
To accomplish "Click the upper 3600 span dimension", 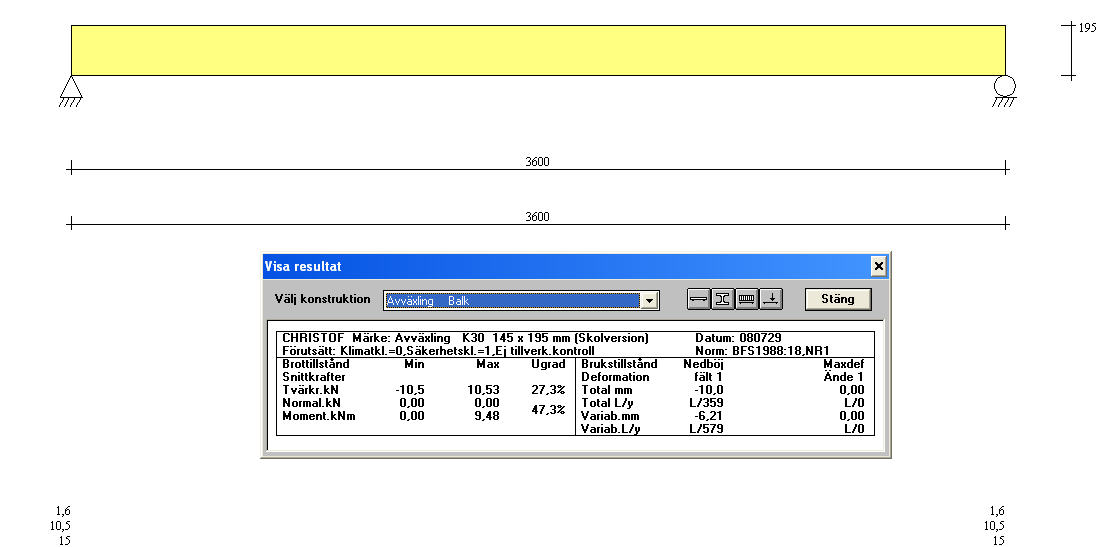I will click(x=537, y=162).
